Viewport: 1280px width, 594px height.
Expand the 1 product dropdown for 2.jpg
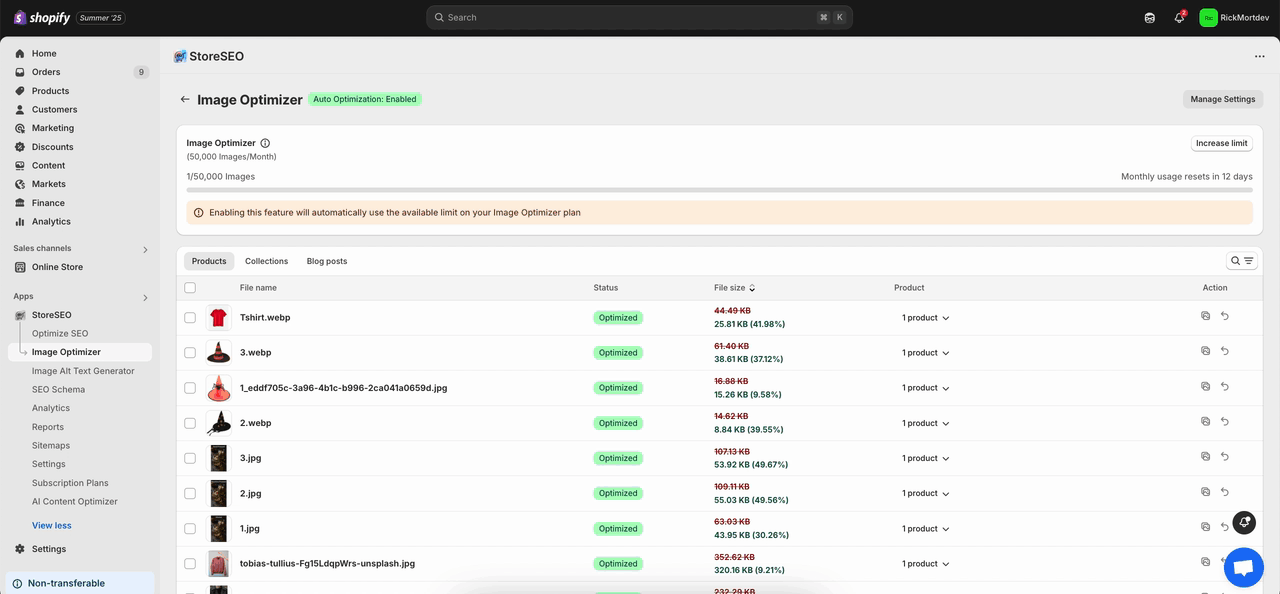coord(925,493)
